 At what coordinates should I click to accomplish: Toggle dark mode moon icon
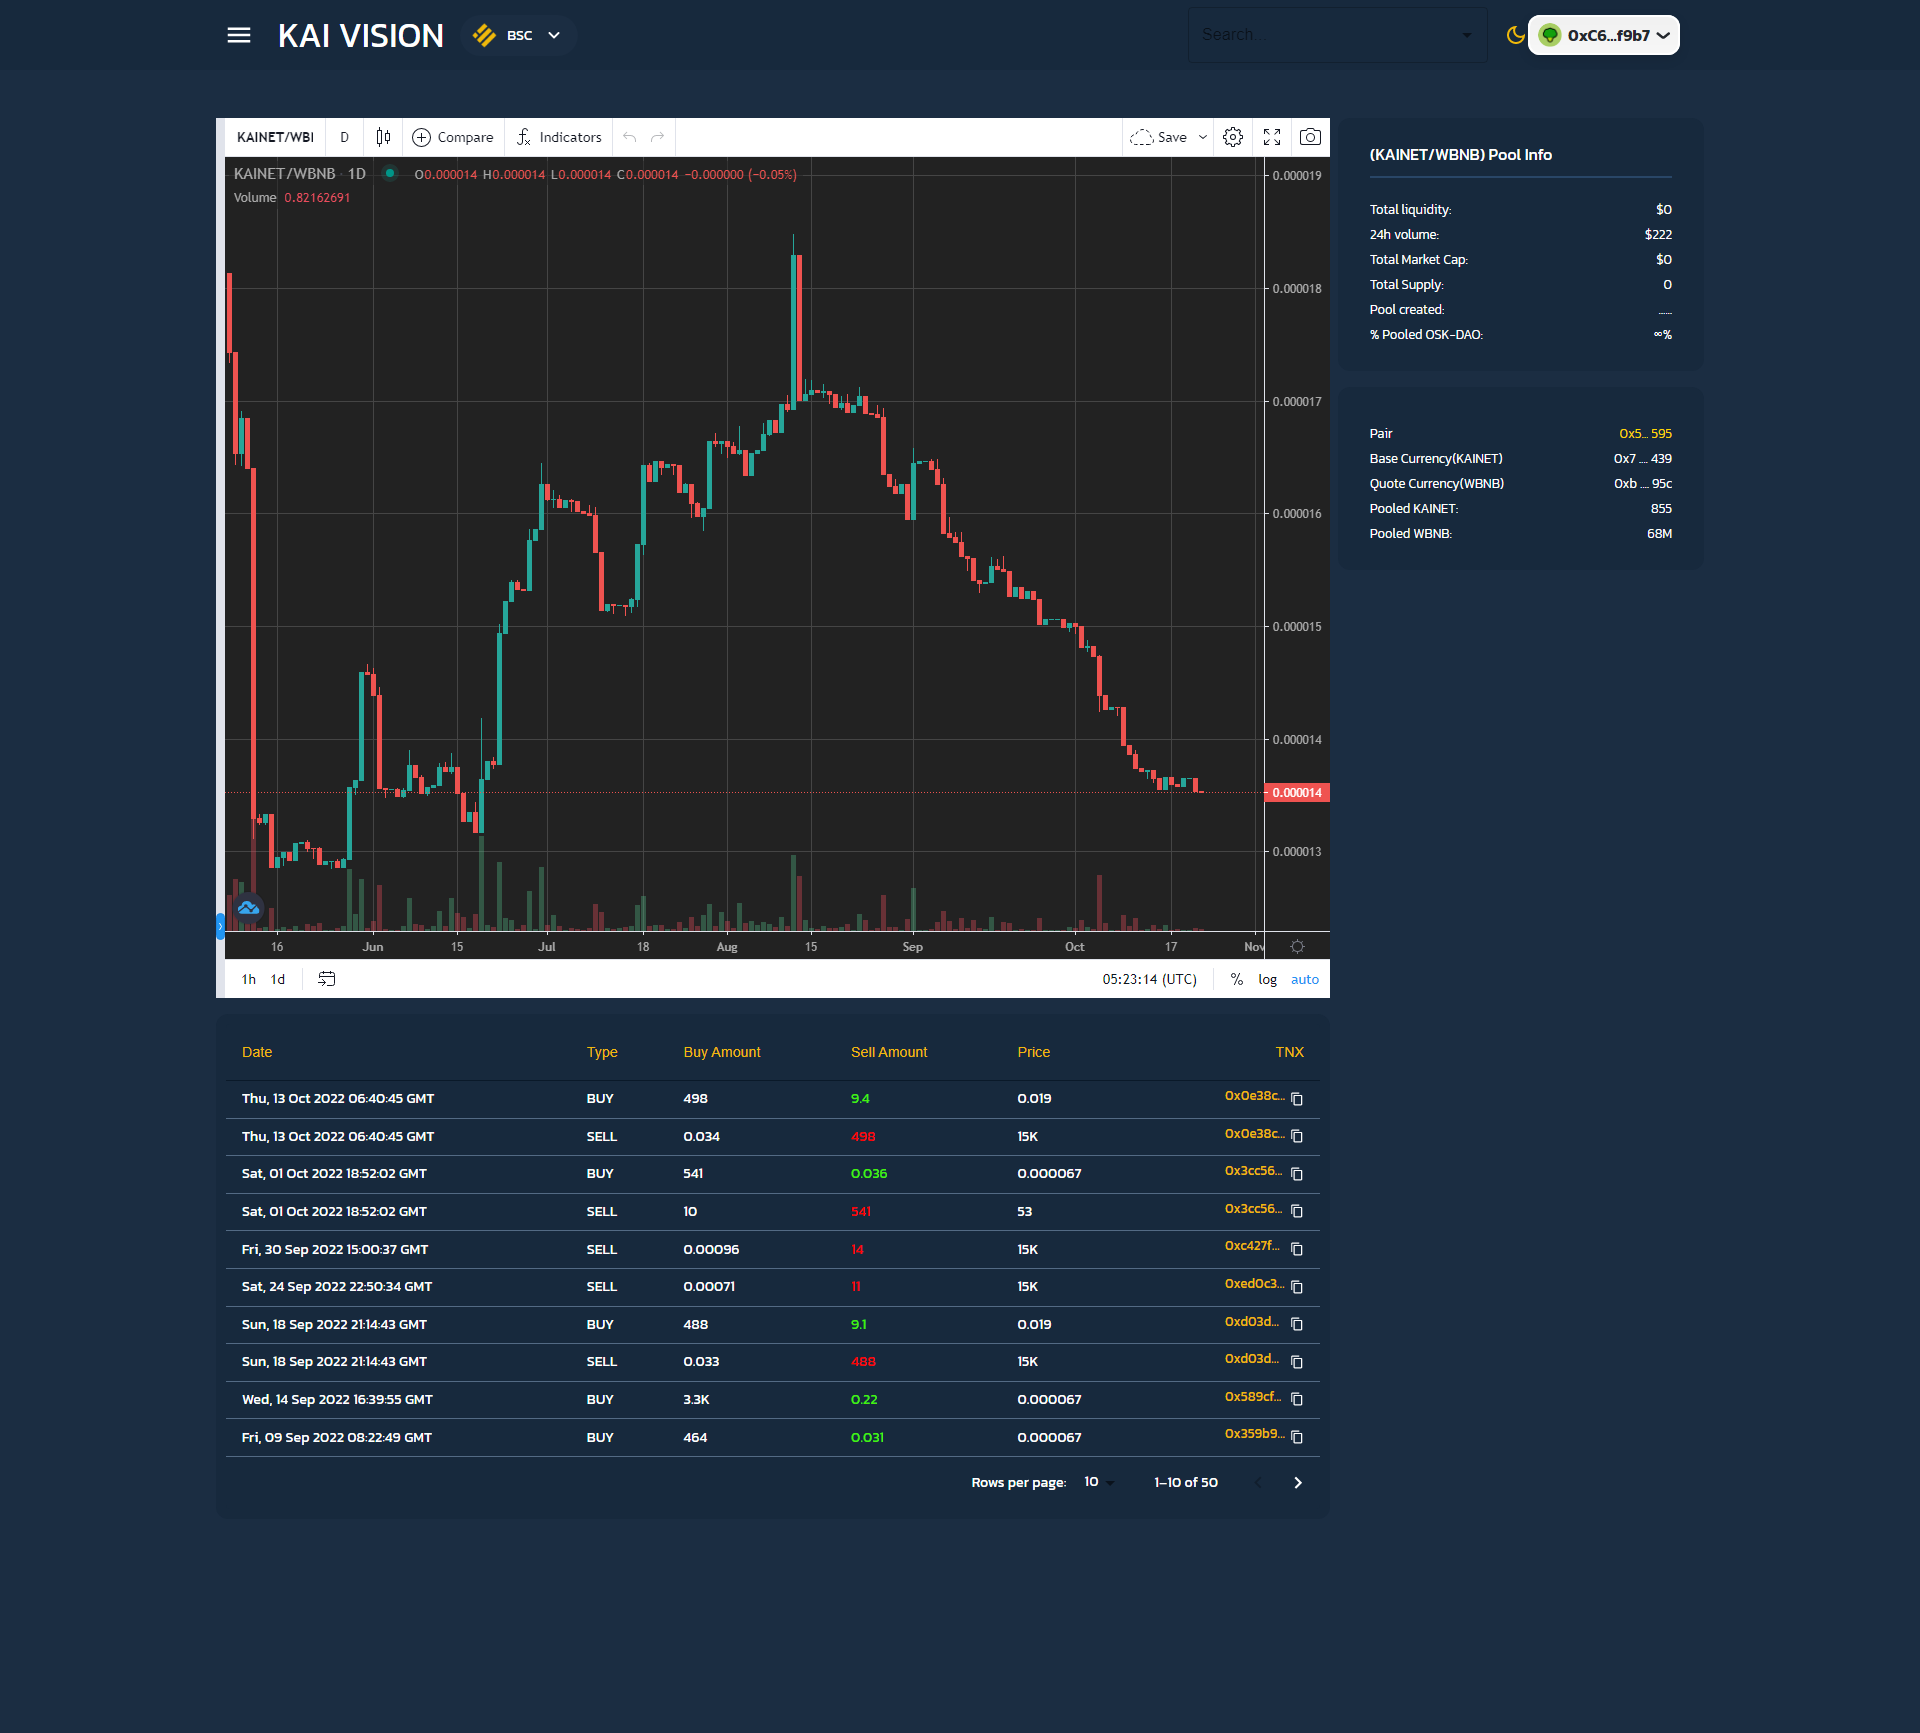[x=1515, y=35]
